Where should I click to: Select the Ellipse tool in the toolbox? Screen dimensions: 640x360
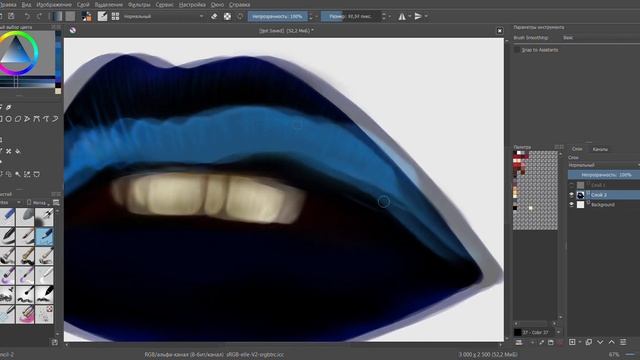8,119
